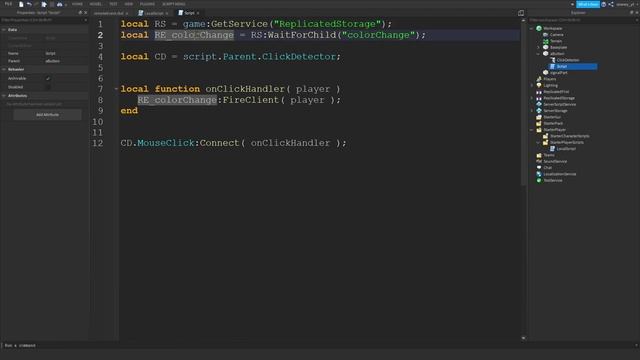Click the selected Script icon in Explorer
The image size is (640, 360).
coord(552,66)
